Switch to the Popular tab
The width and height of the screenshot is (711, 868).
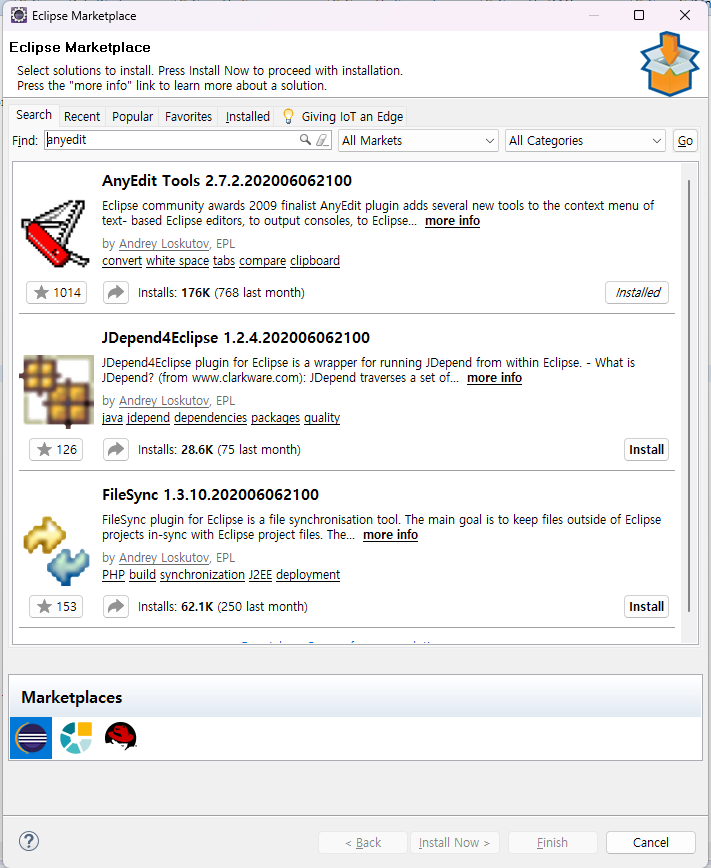click(x=132, y=117)
